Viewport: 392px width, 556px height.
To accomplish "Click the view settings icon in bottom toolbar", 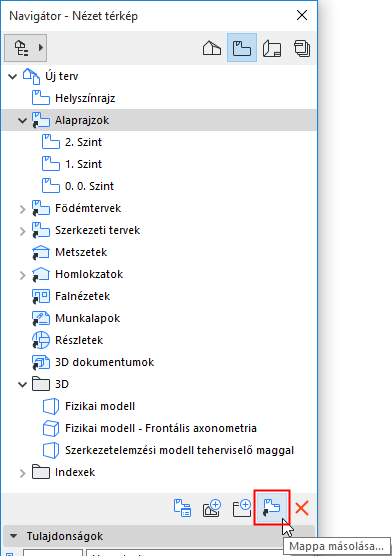I will point(182,508).
